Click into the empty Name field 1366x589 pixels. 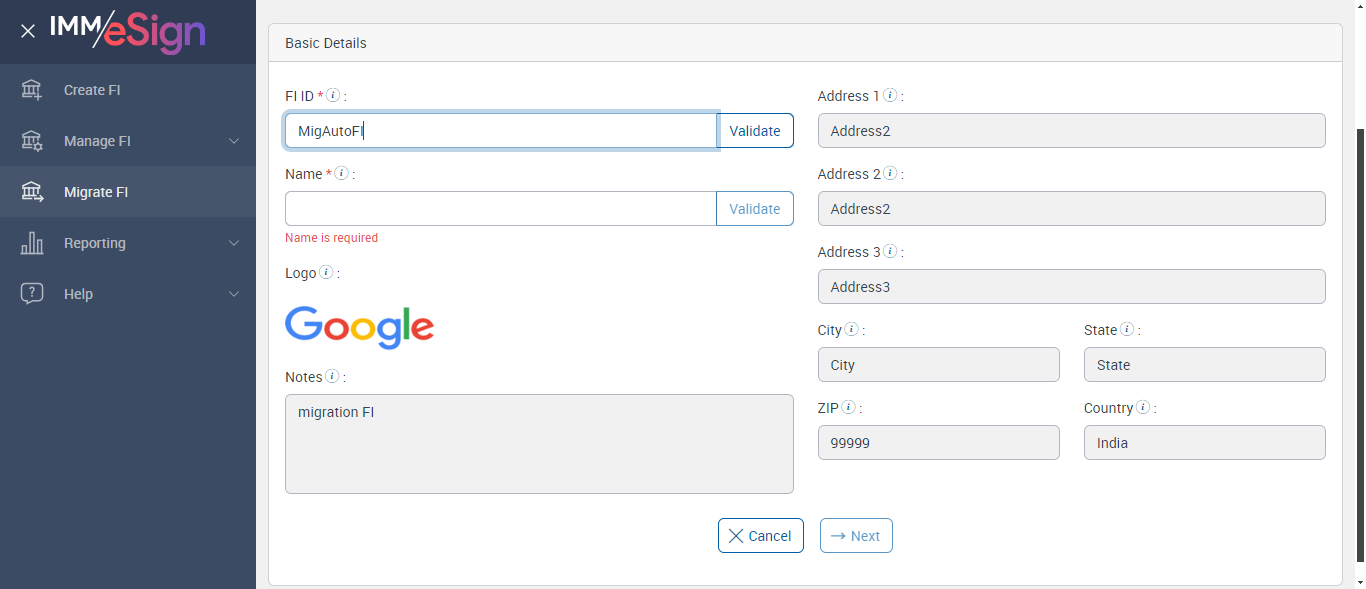[x=500, y=209]
